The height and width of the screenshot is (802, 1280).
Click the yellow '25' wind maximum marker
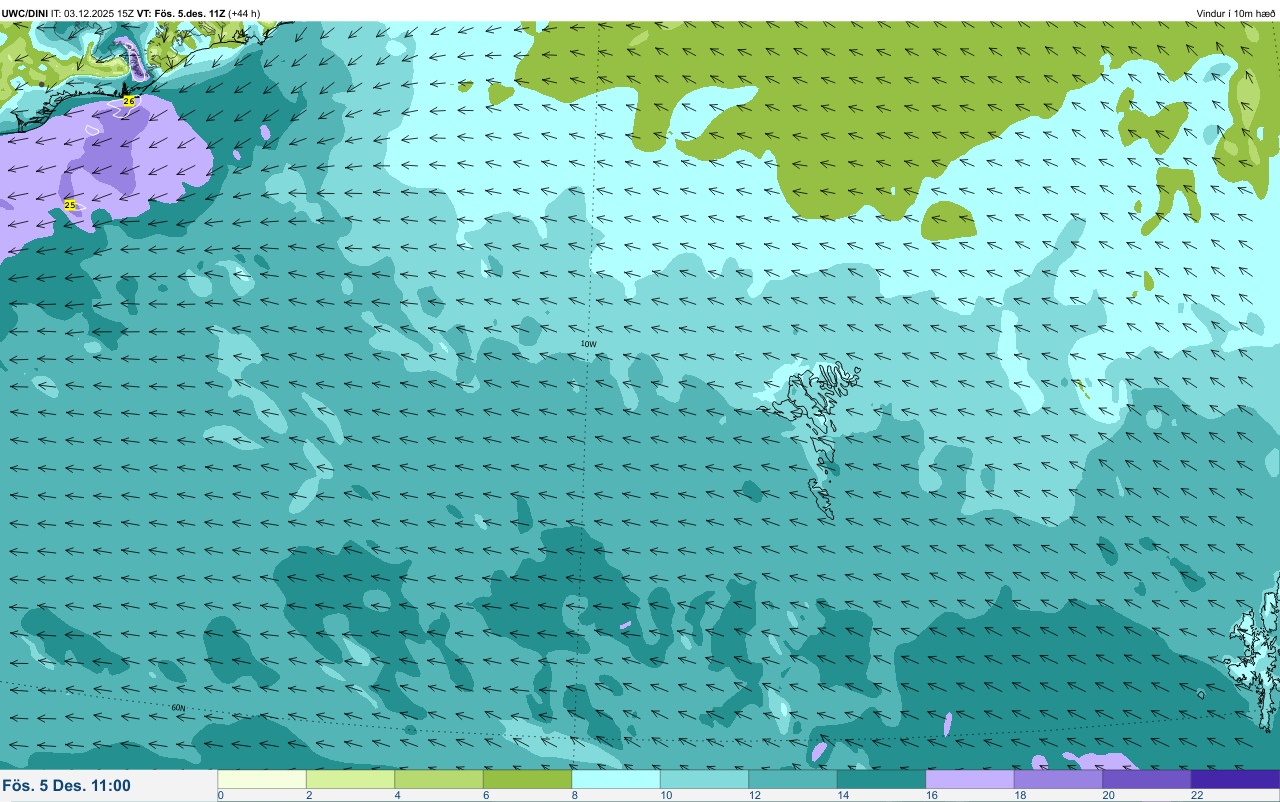[69, 204]
